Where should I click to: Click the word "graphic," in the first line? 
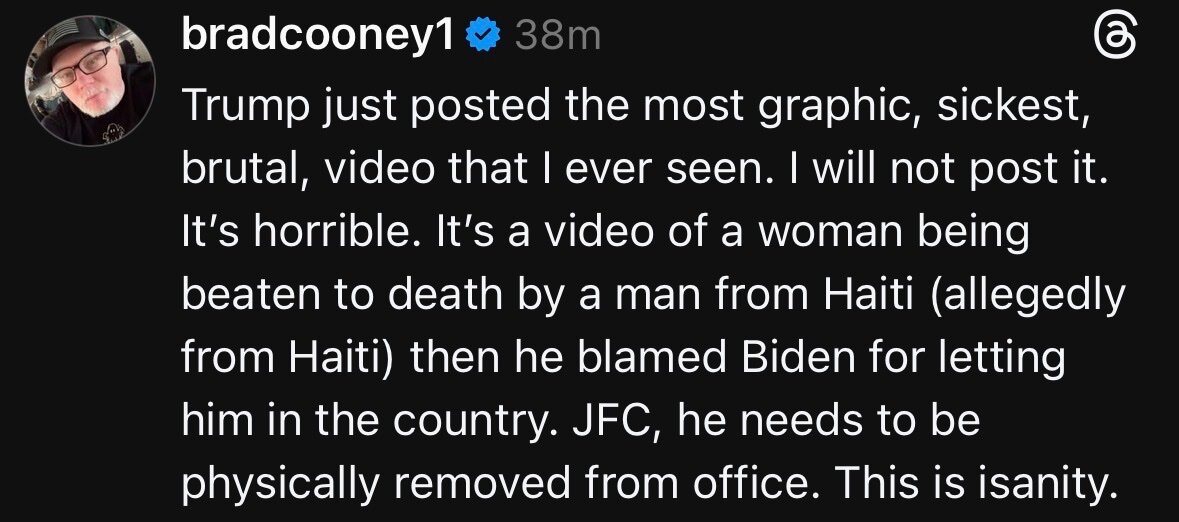(813, 103)
